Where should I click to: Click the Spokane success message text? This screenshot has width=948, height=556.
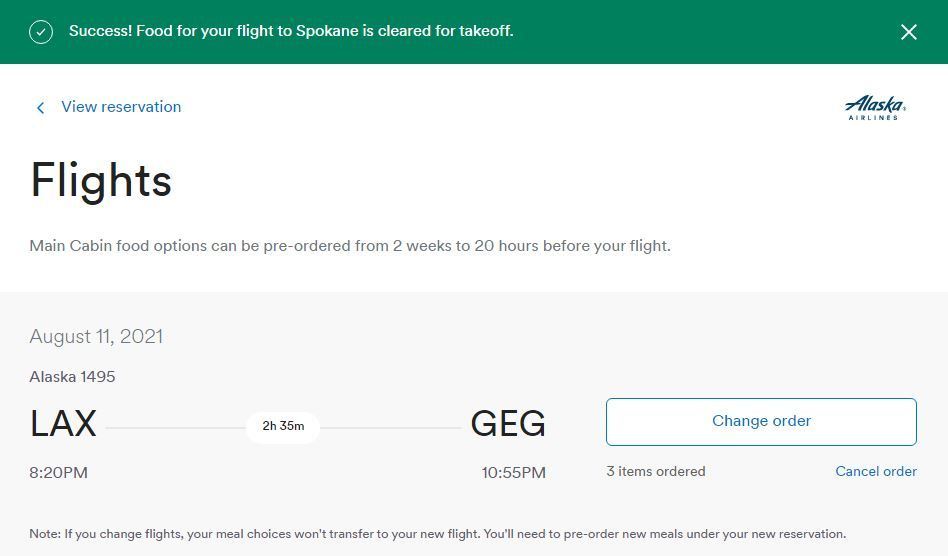point(291,31)
